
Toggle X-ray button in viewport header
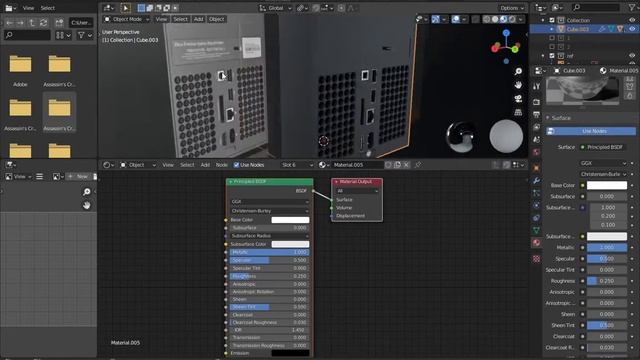pos(476,19)
